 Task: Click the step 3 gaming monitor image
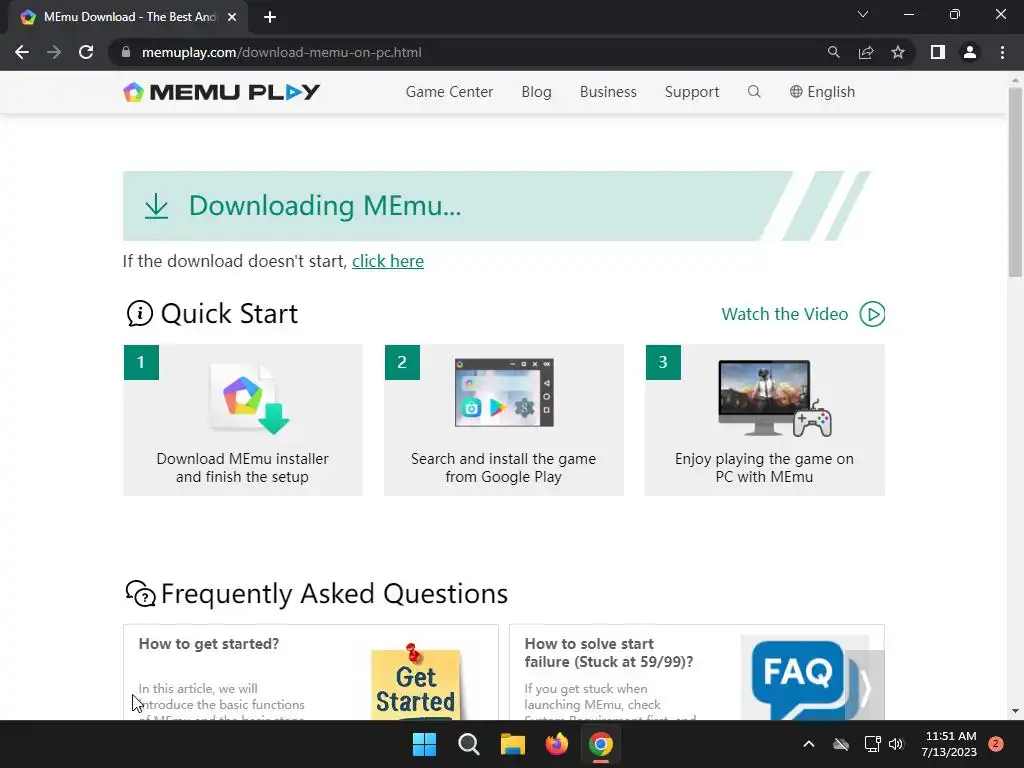(x=775, y=398)
